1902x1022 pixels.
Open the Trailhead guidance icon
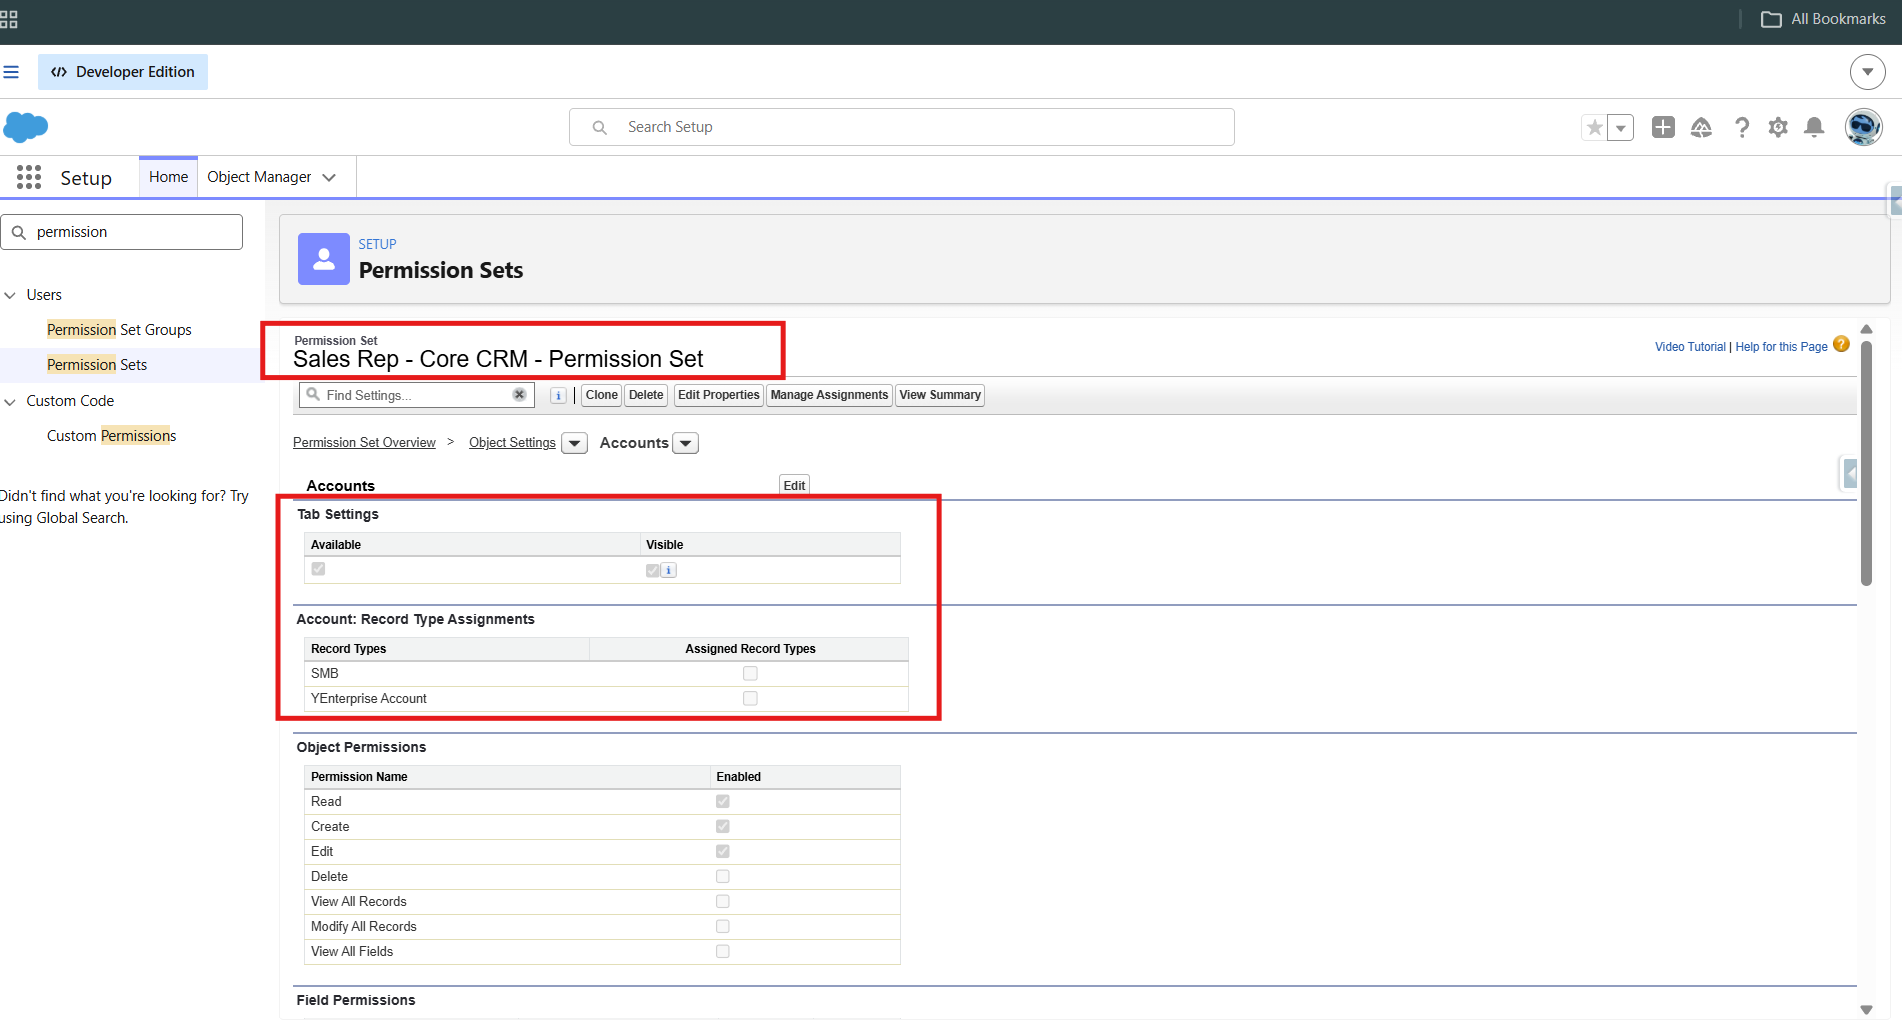coord(1701,127)
